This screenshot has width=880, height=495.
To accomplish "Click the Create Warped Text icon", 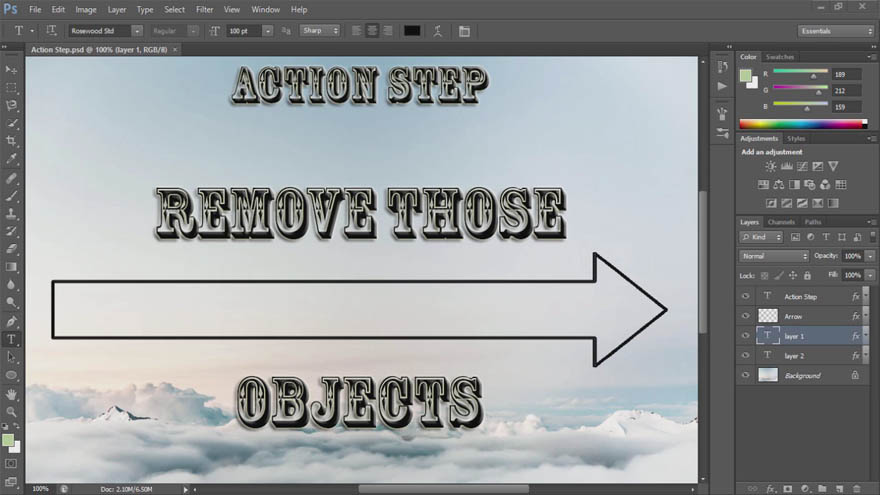I will [438, 31].
